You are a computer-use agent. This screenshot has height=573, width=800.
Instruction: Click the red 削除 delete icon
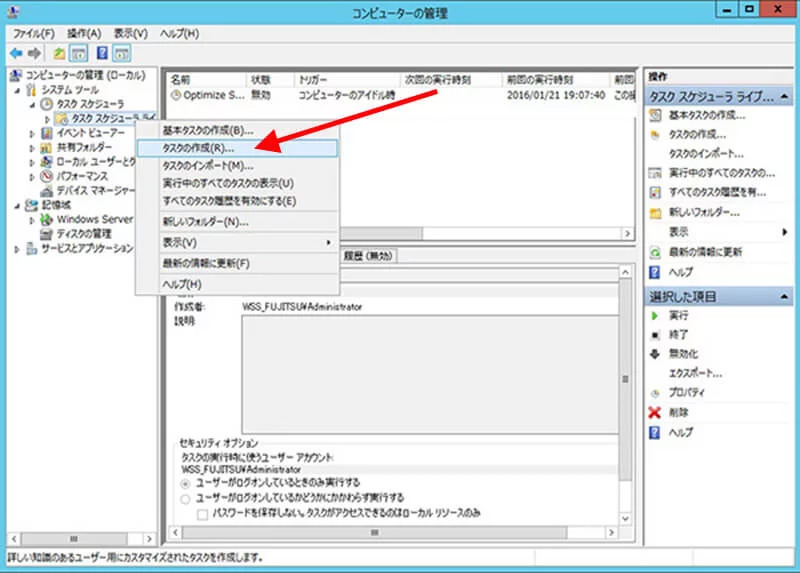click(x=655, y=412)
